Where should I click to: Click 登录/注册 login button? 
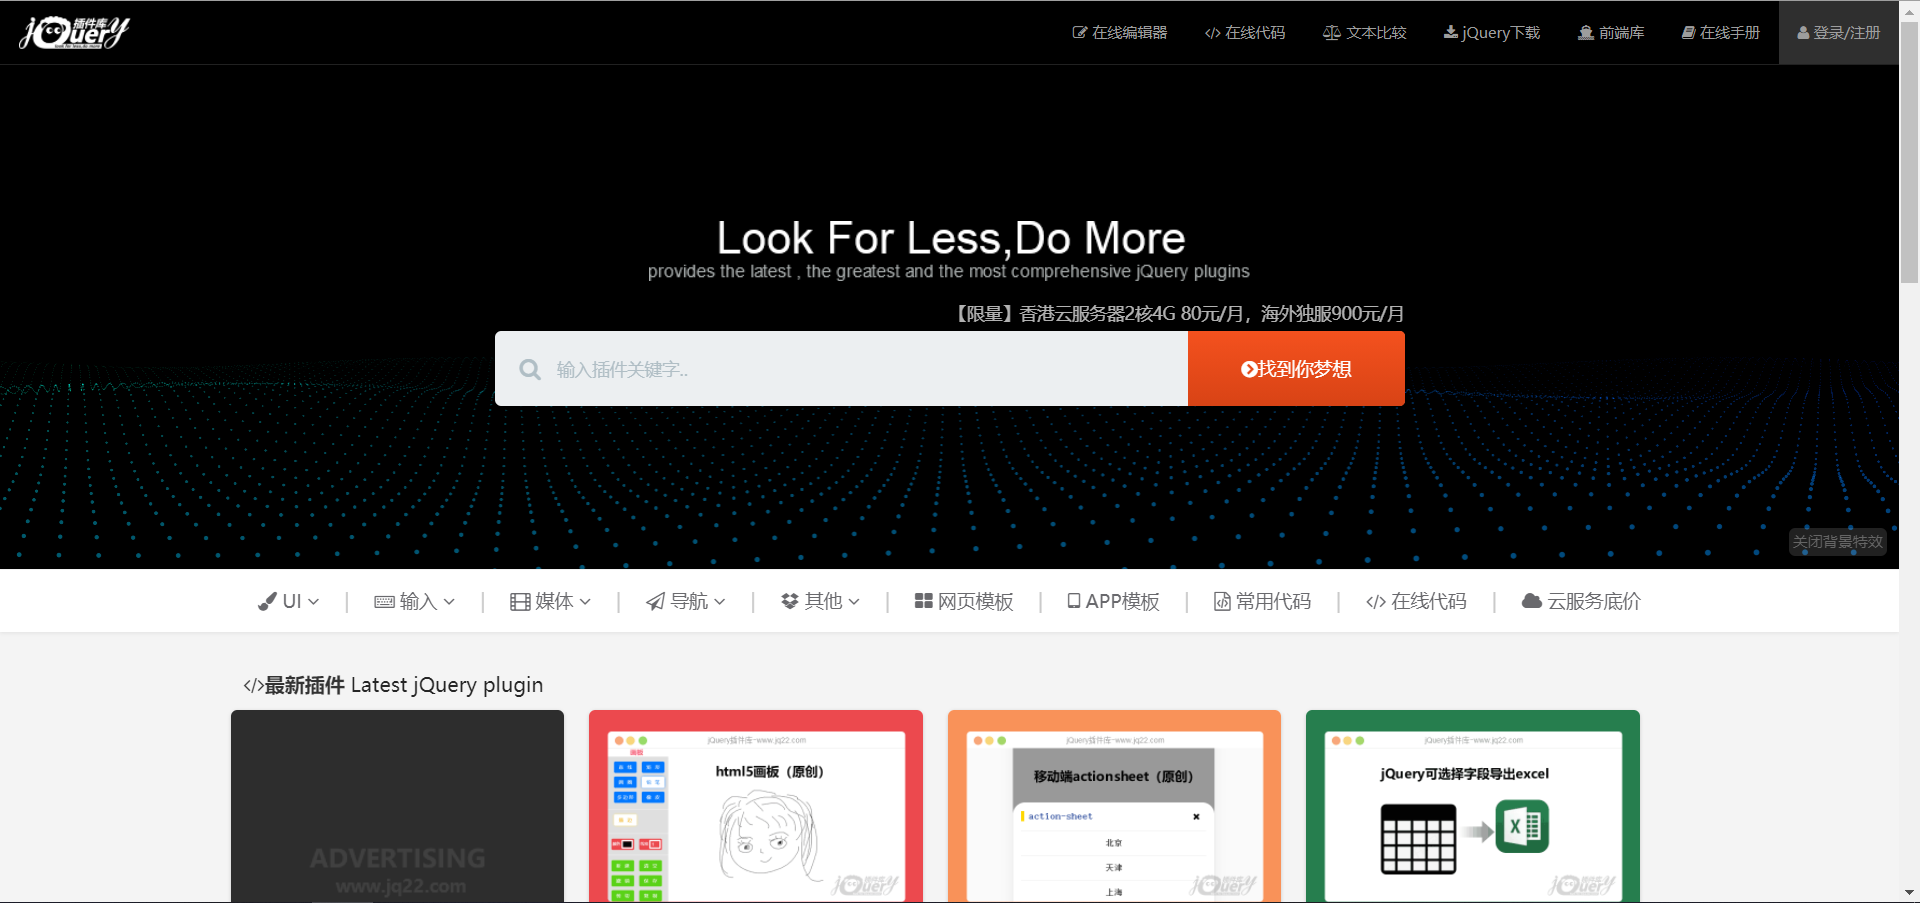[1839, 33]
